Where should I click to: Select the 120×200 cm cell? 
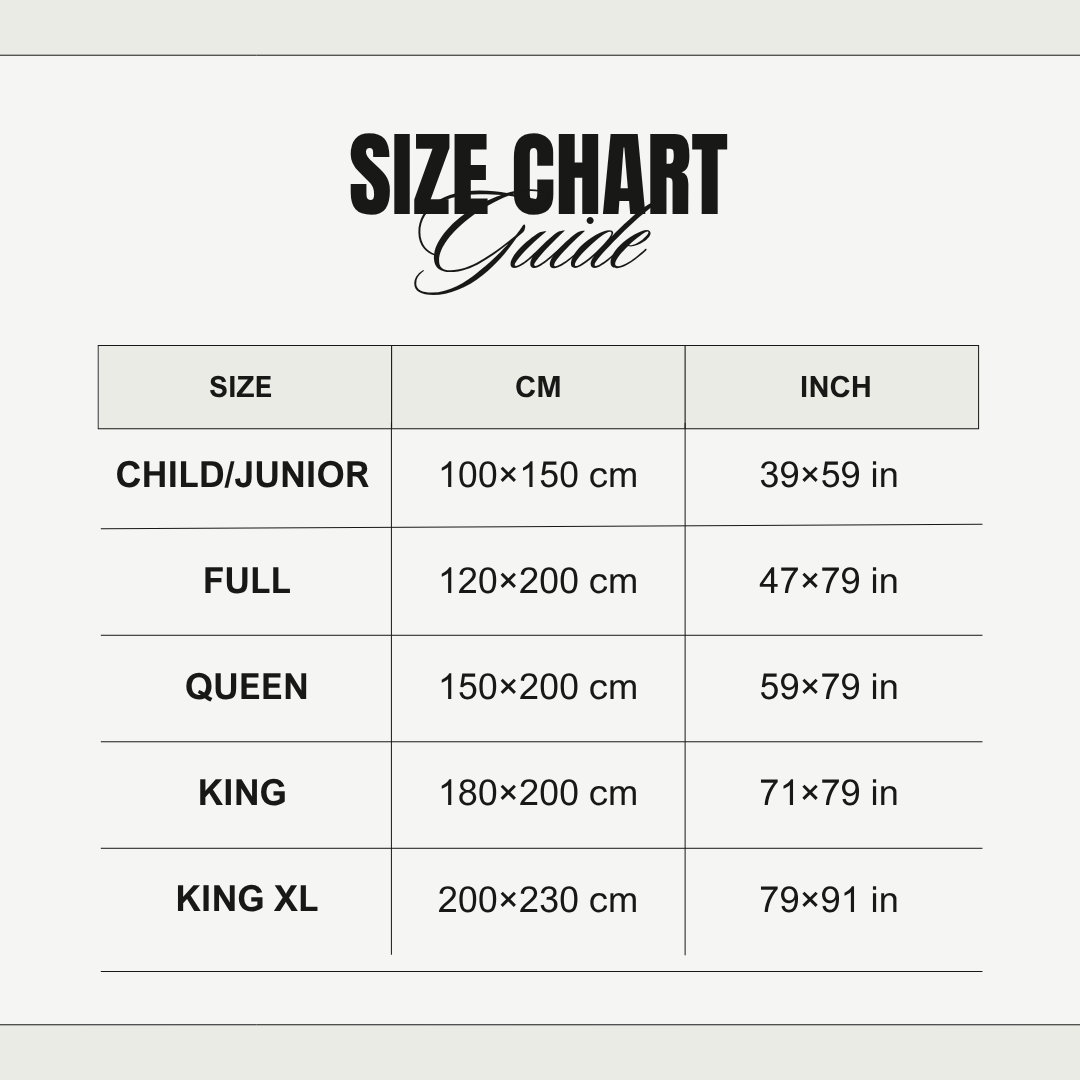tap(538, 581)
